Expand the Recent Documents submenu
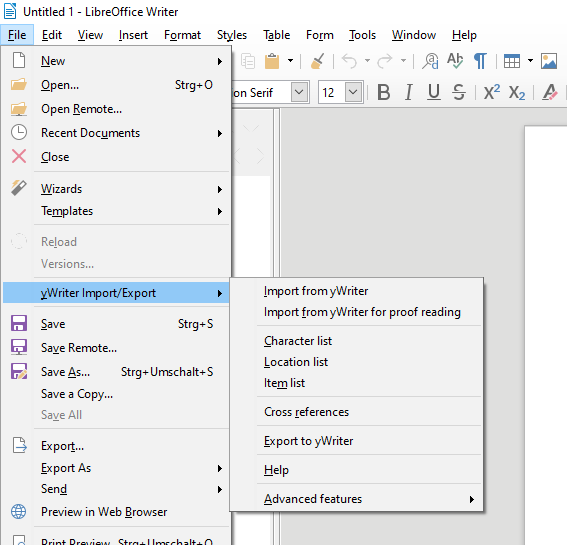 (219, 133)
